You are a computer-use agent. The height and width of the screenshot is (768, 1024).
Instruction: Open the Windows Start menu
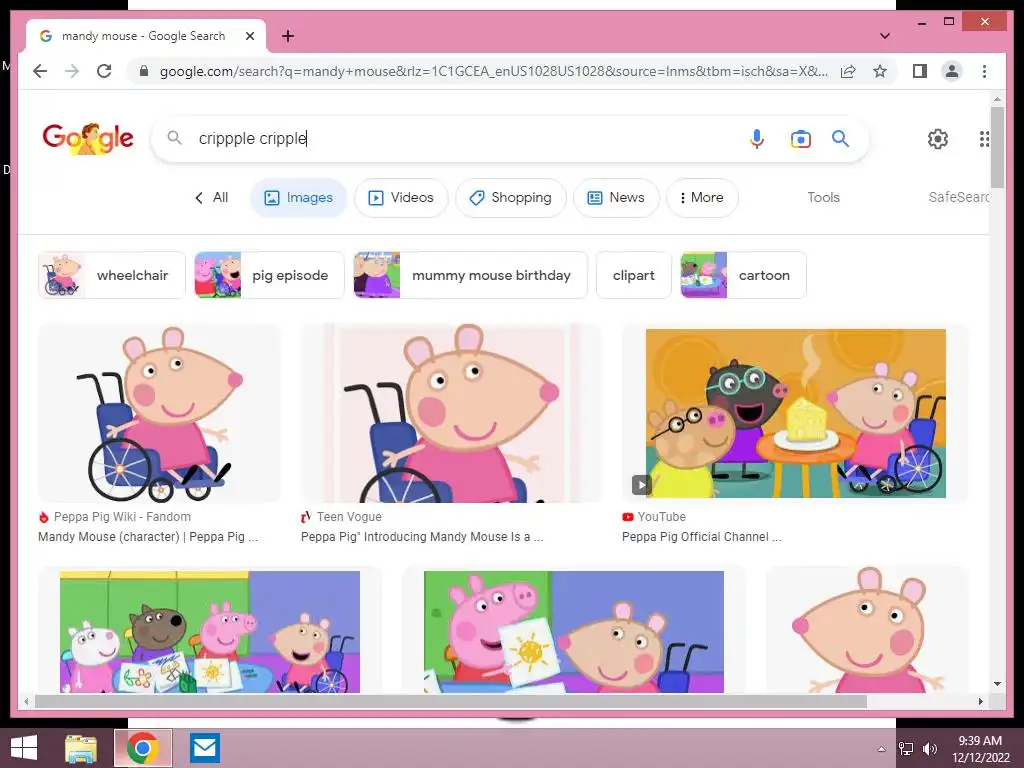(24, 748)
